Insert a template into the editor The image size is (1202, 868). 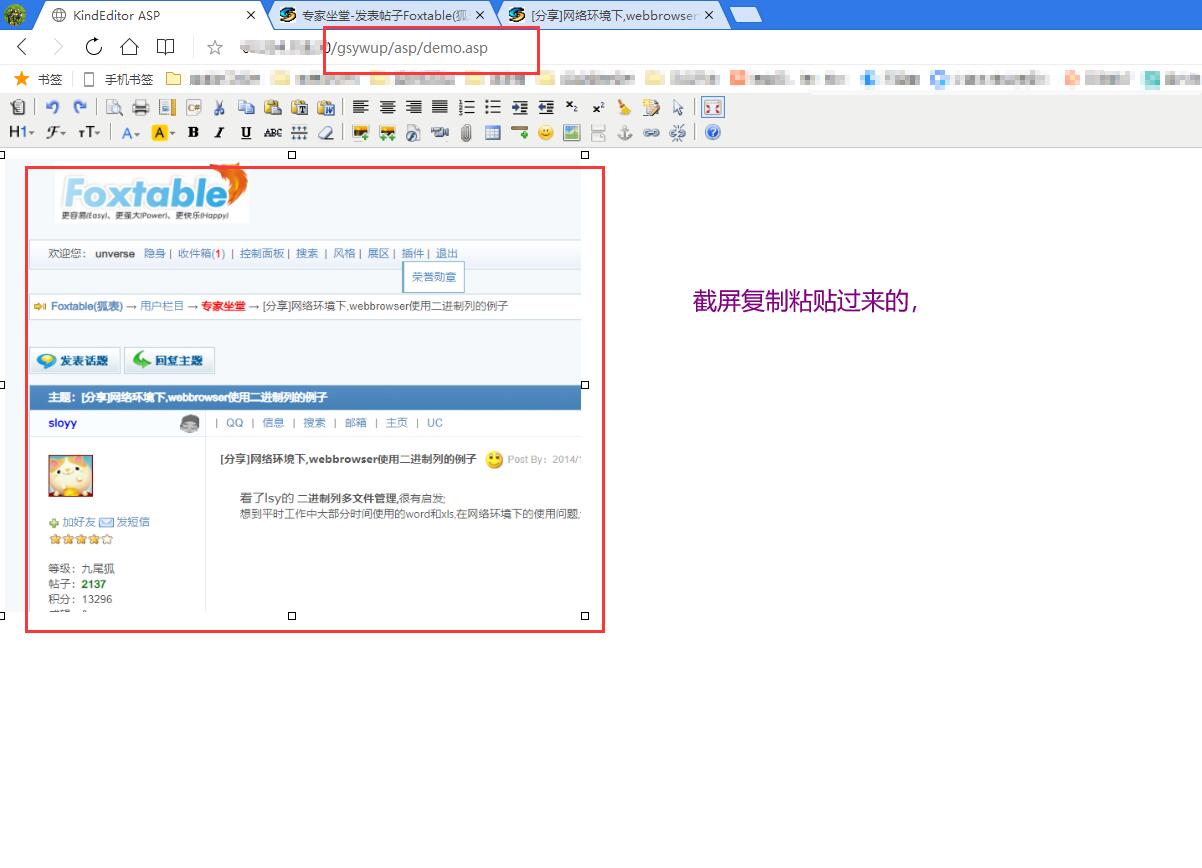click(167, 107)
